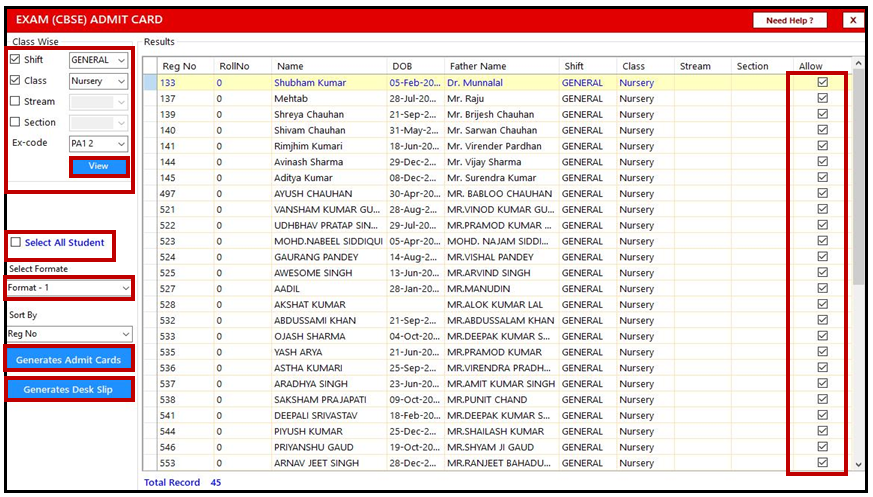This screenshot has height=497, width=873.
Task: Click father name MR.PUNIT CHAND
Action: 487,400
